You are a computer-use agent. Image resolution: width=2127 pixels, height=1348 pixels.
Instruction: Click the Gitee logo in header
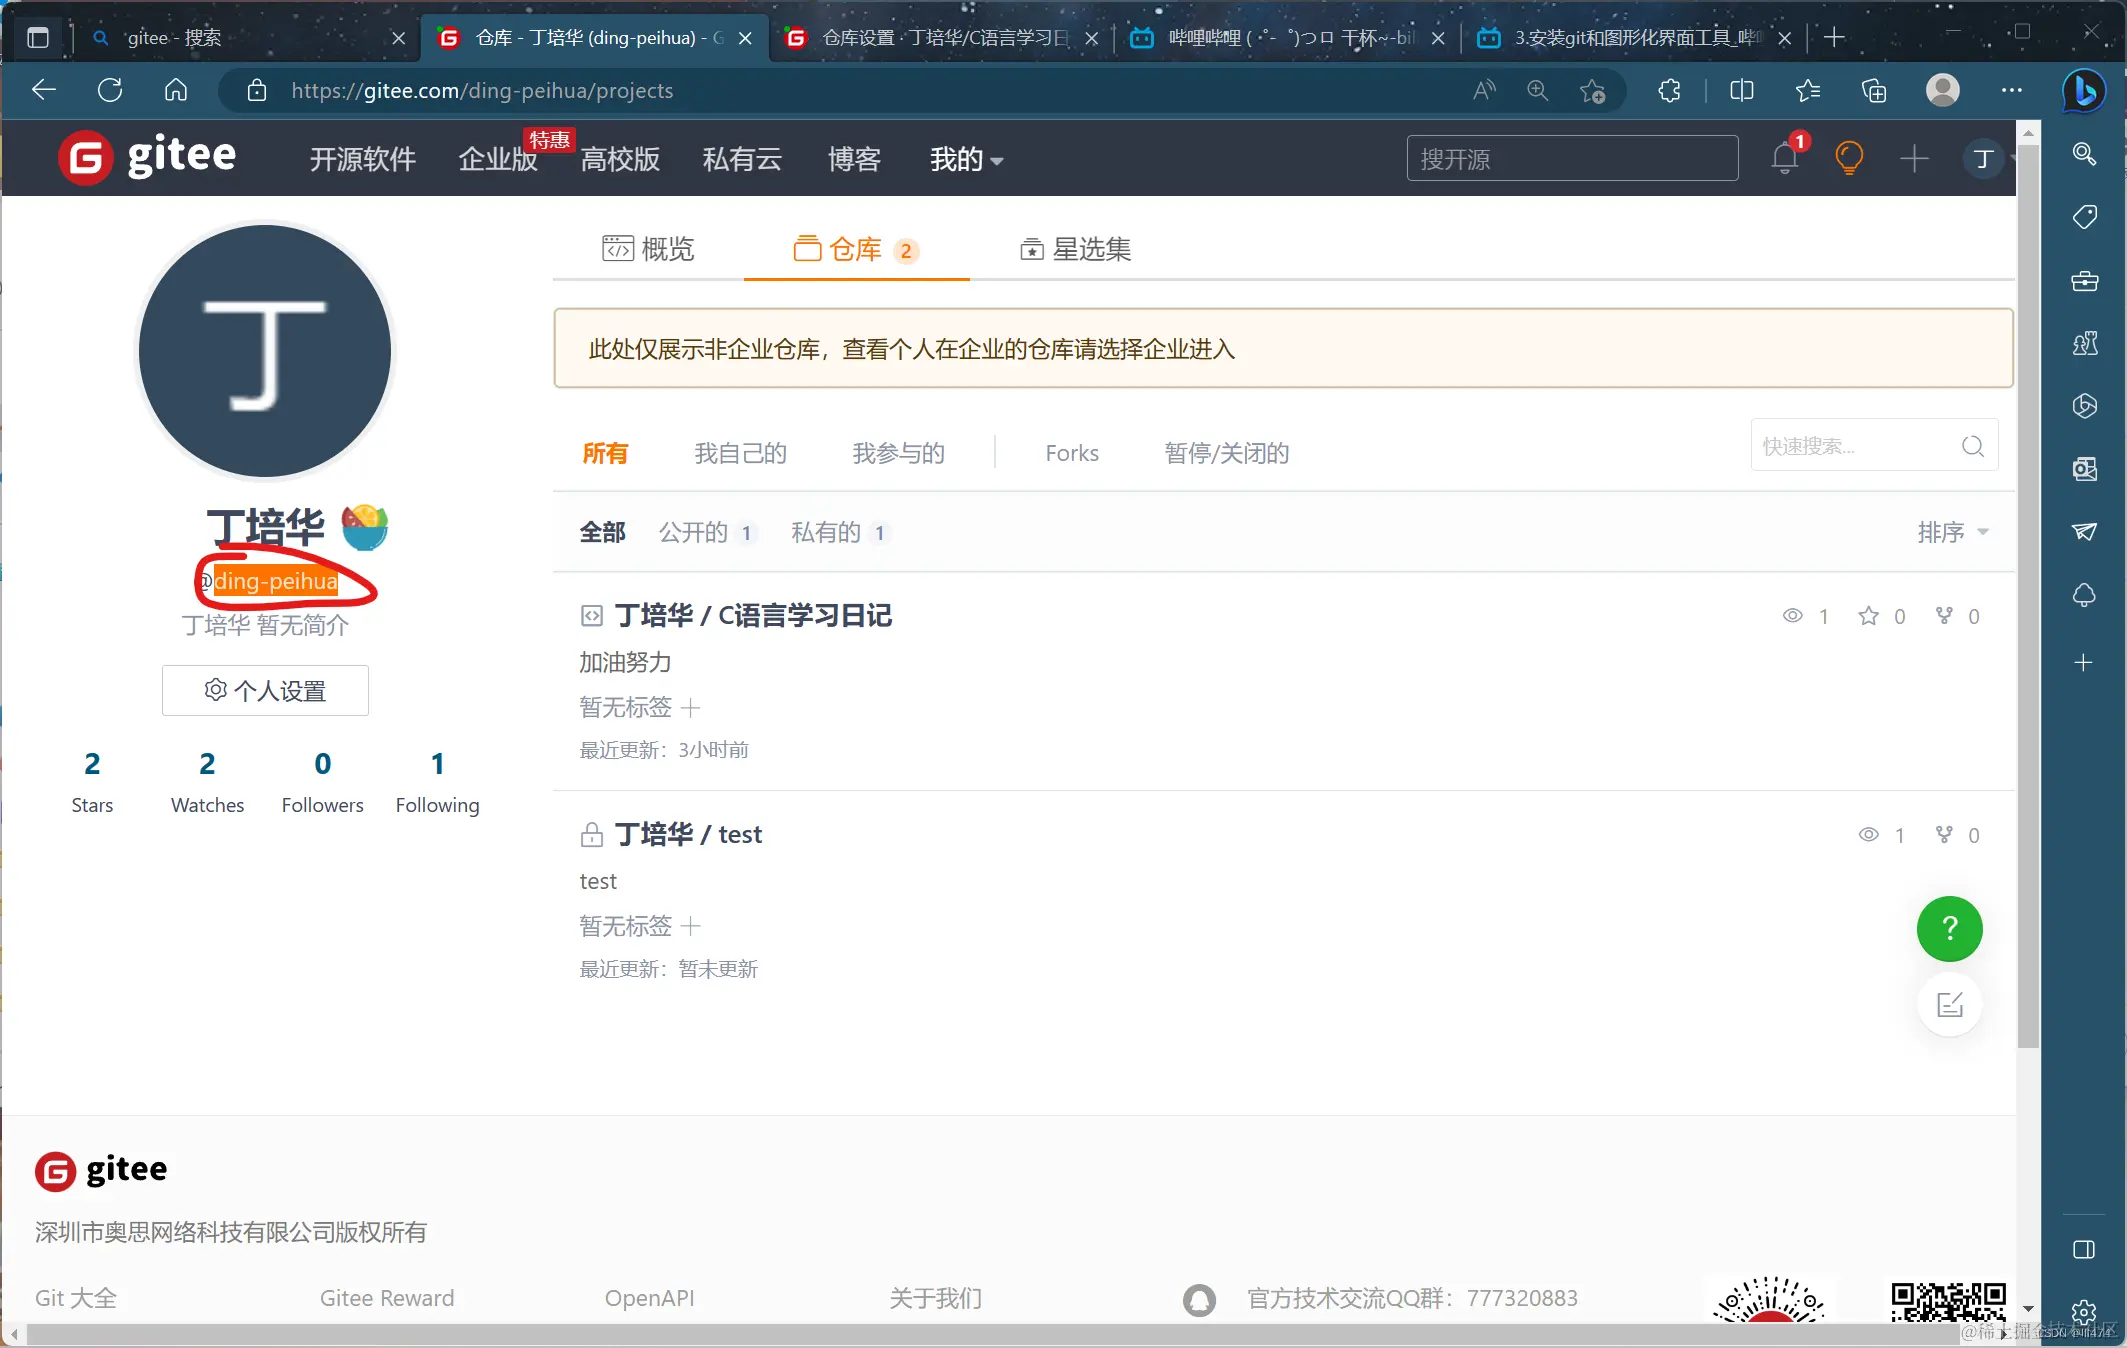coord(148,158)
